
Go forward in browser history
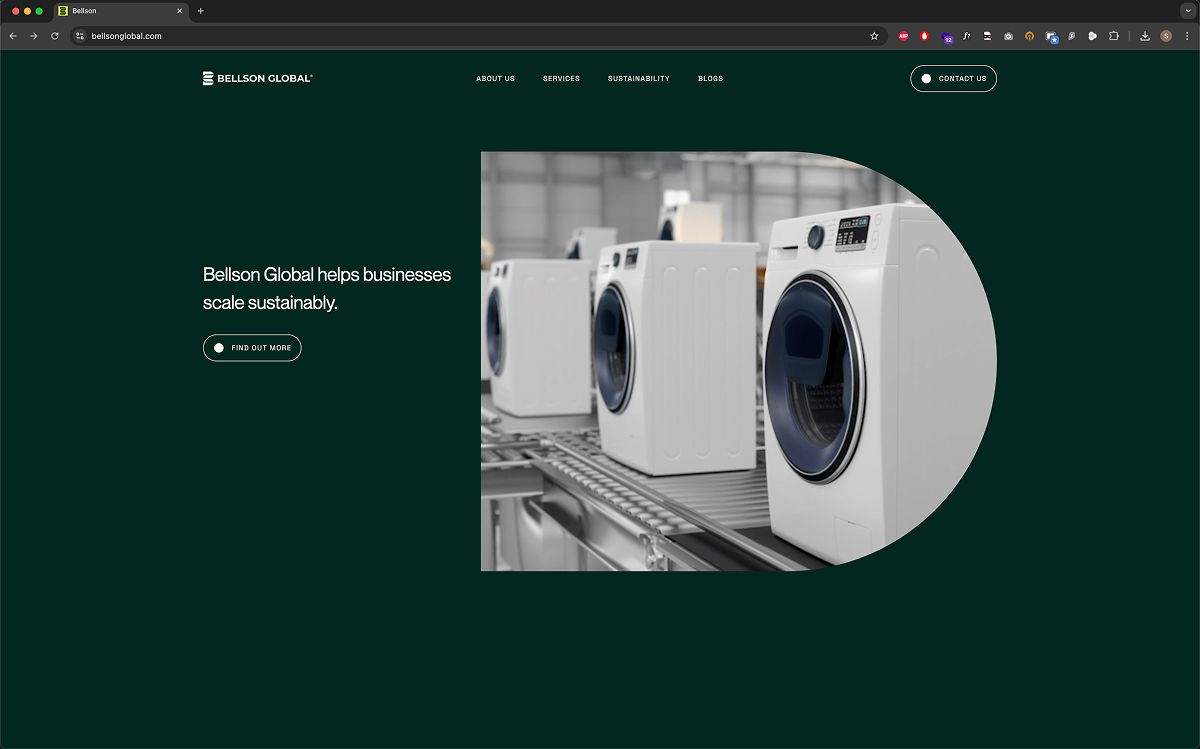click(33, 36)
